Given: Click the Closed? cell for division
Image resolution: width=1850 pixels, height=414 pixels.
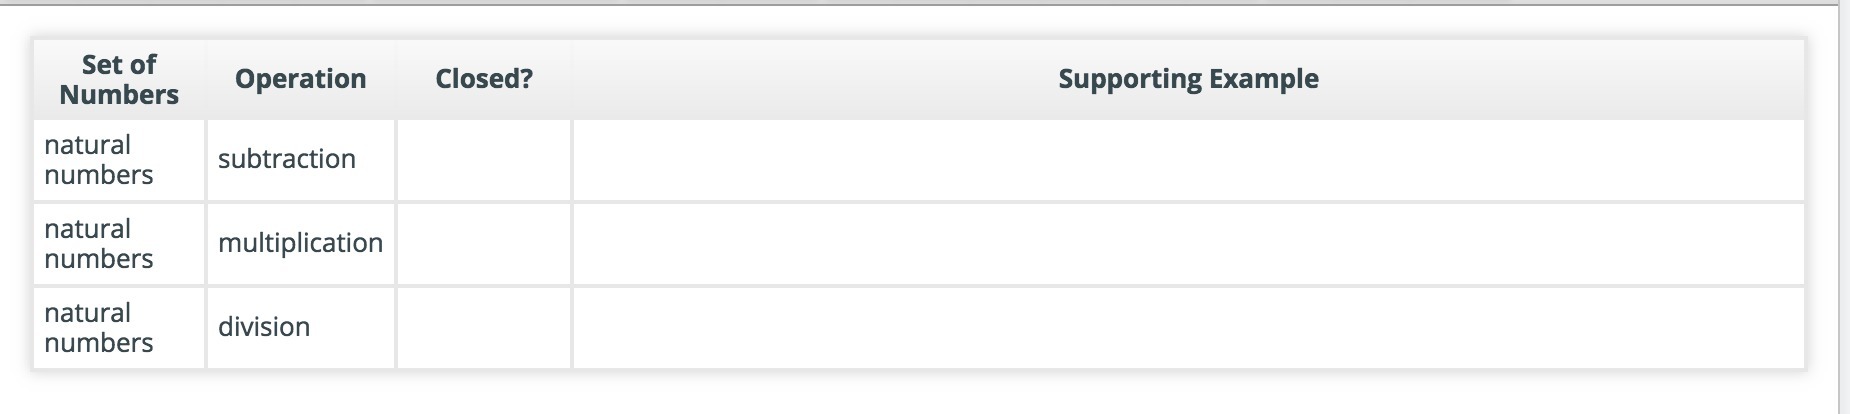Looking at the screenshot, I should tap(483, 328).
